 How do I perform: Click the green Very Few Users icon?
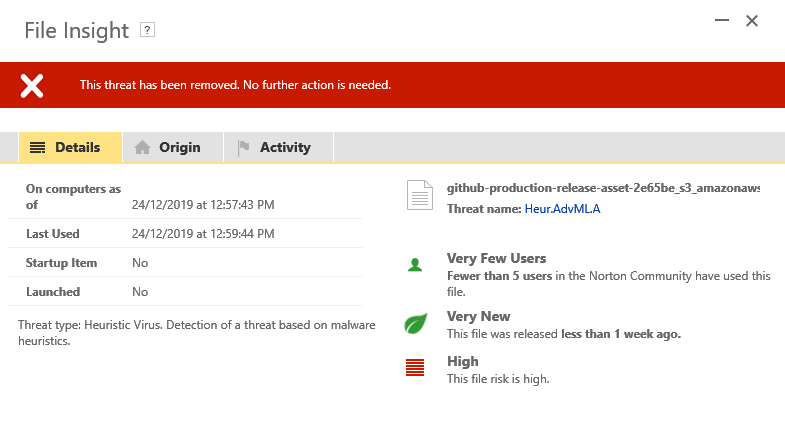pyautogui.click(x=415, y=266)
